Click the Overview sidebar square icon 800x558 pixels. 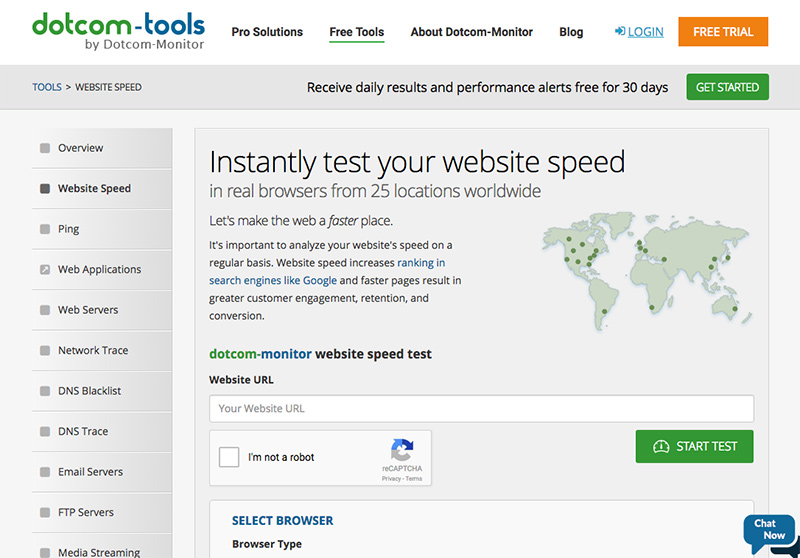[45, 149]
